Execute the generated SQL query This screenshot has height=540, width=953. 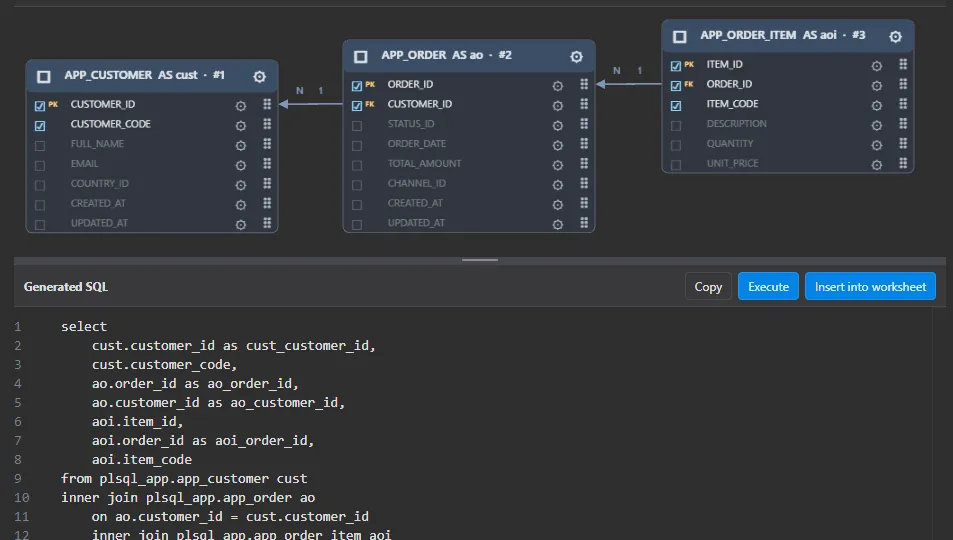(x=768, y=286)
